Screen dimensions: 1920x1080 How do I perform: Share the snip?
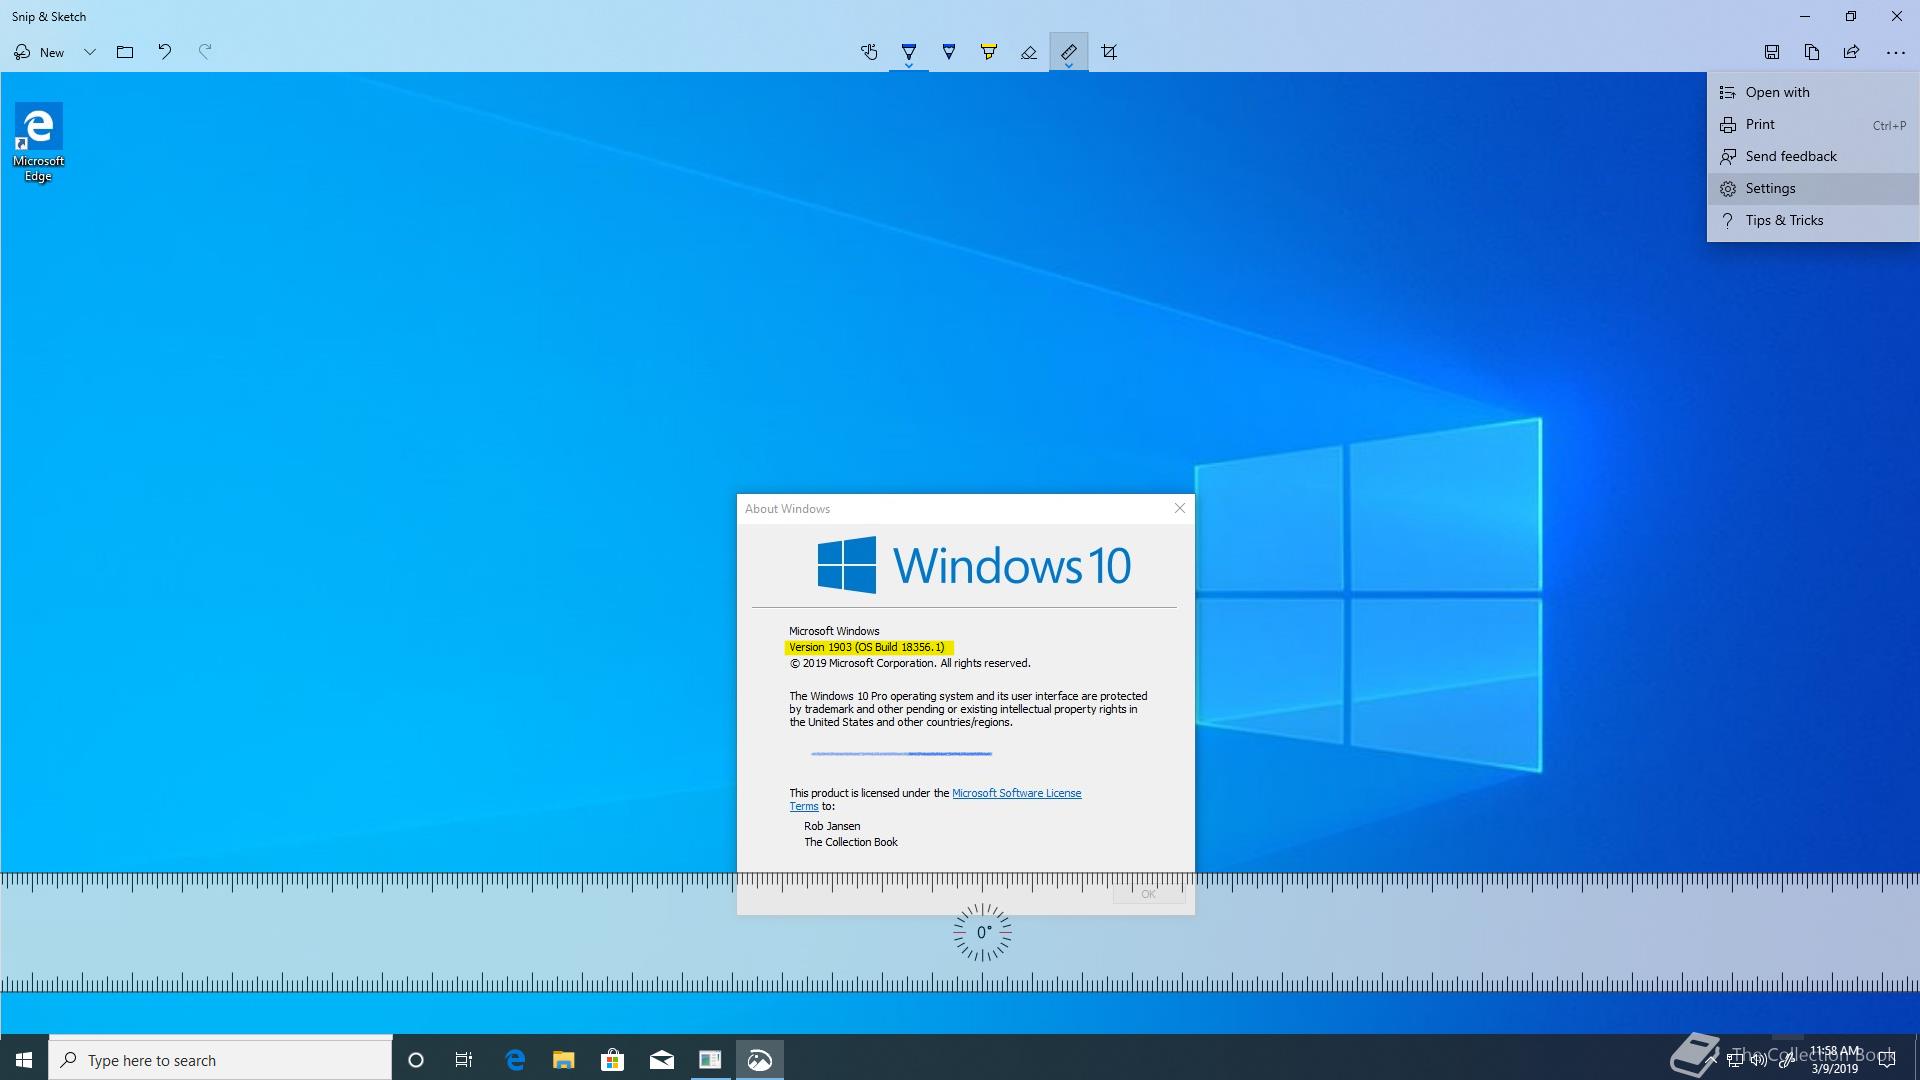tap(1852, 52)
